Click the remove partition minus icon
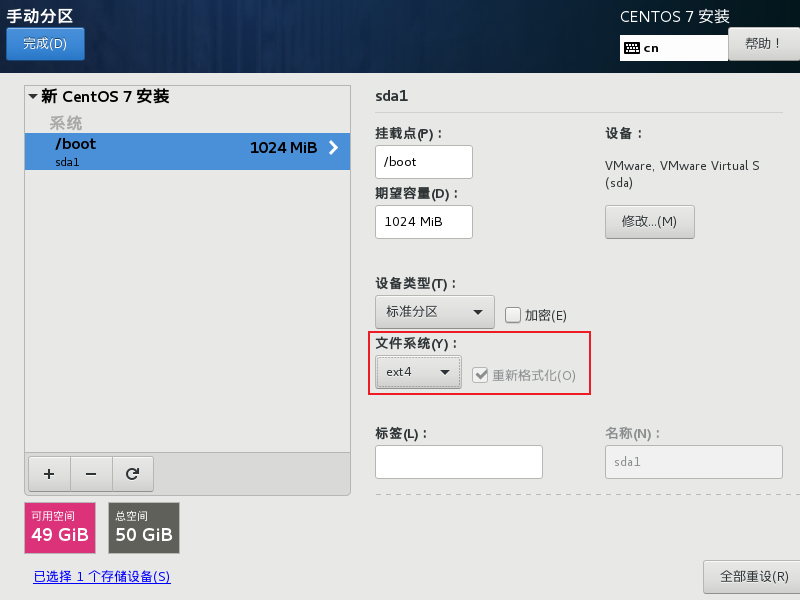 91,474
